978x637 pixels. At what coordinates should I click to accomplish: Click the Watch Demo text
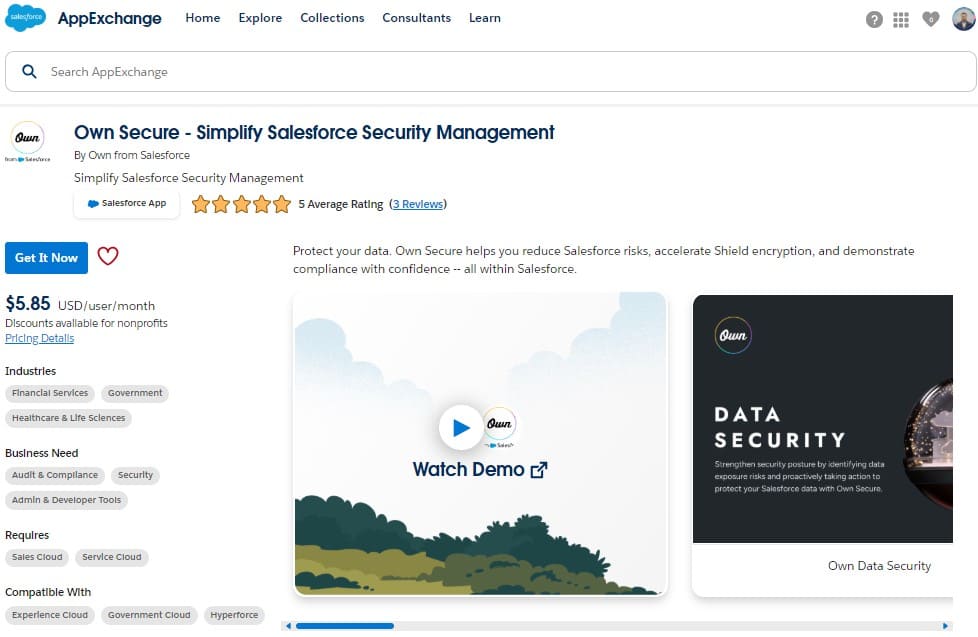click(x=468, y=469)
